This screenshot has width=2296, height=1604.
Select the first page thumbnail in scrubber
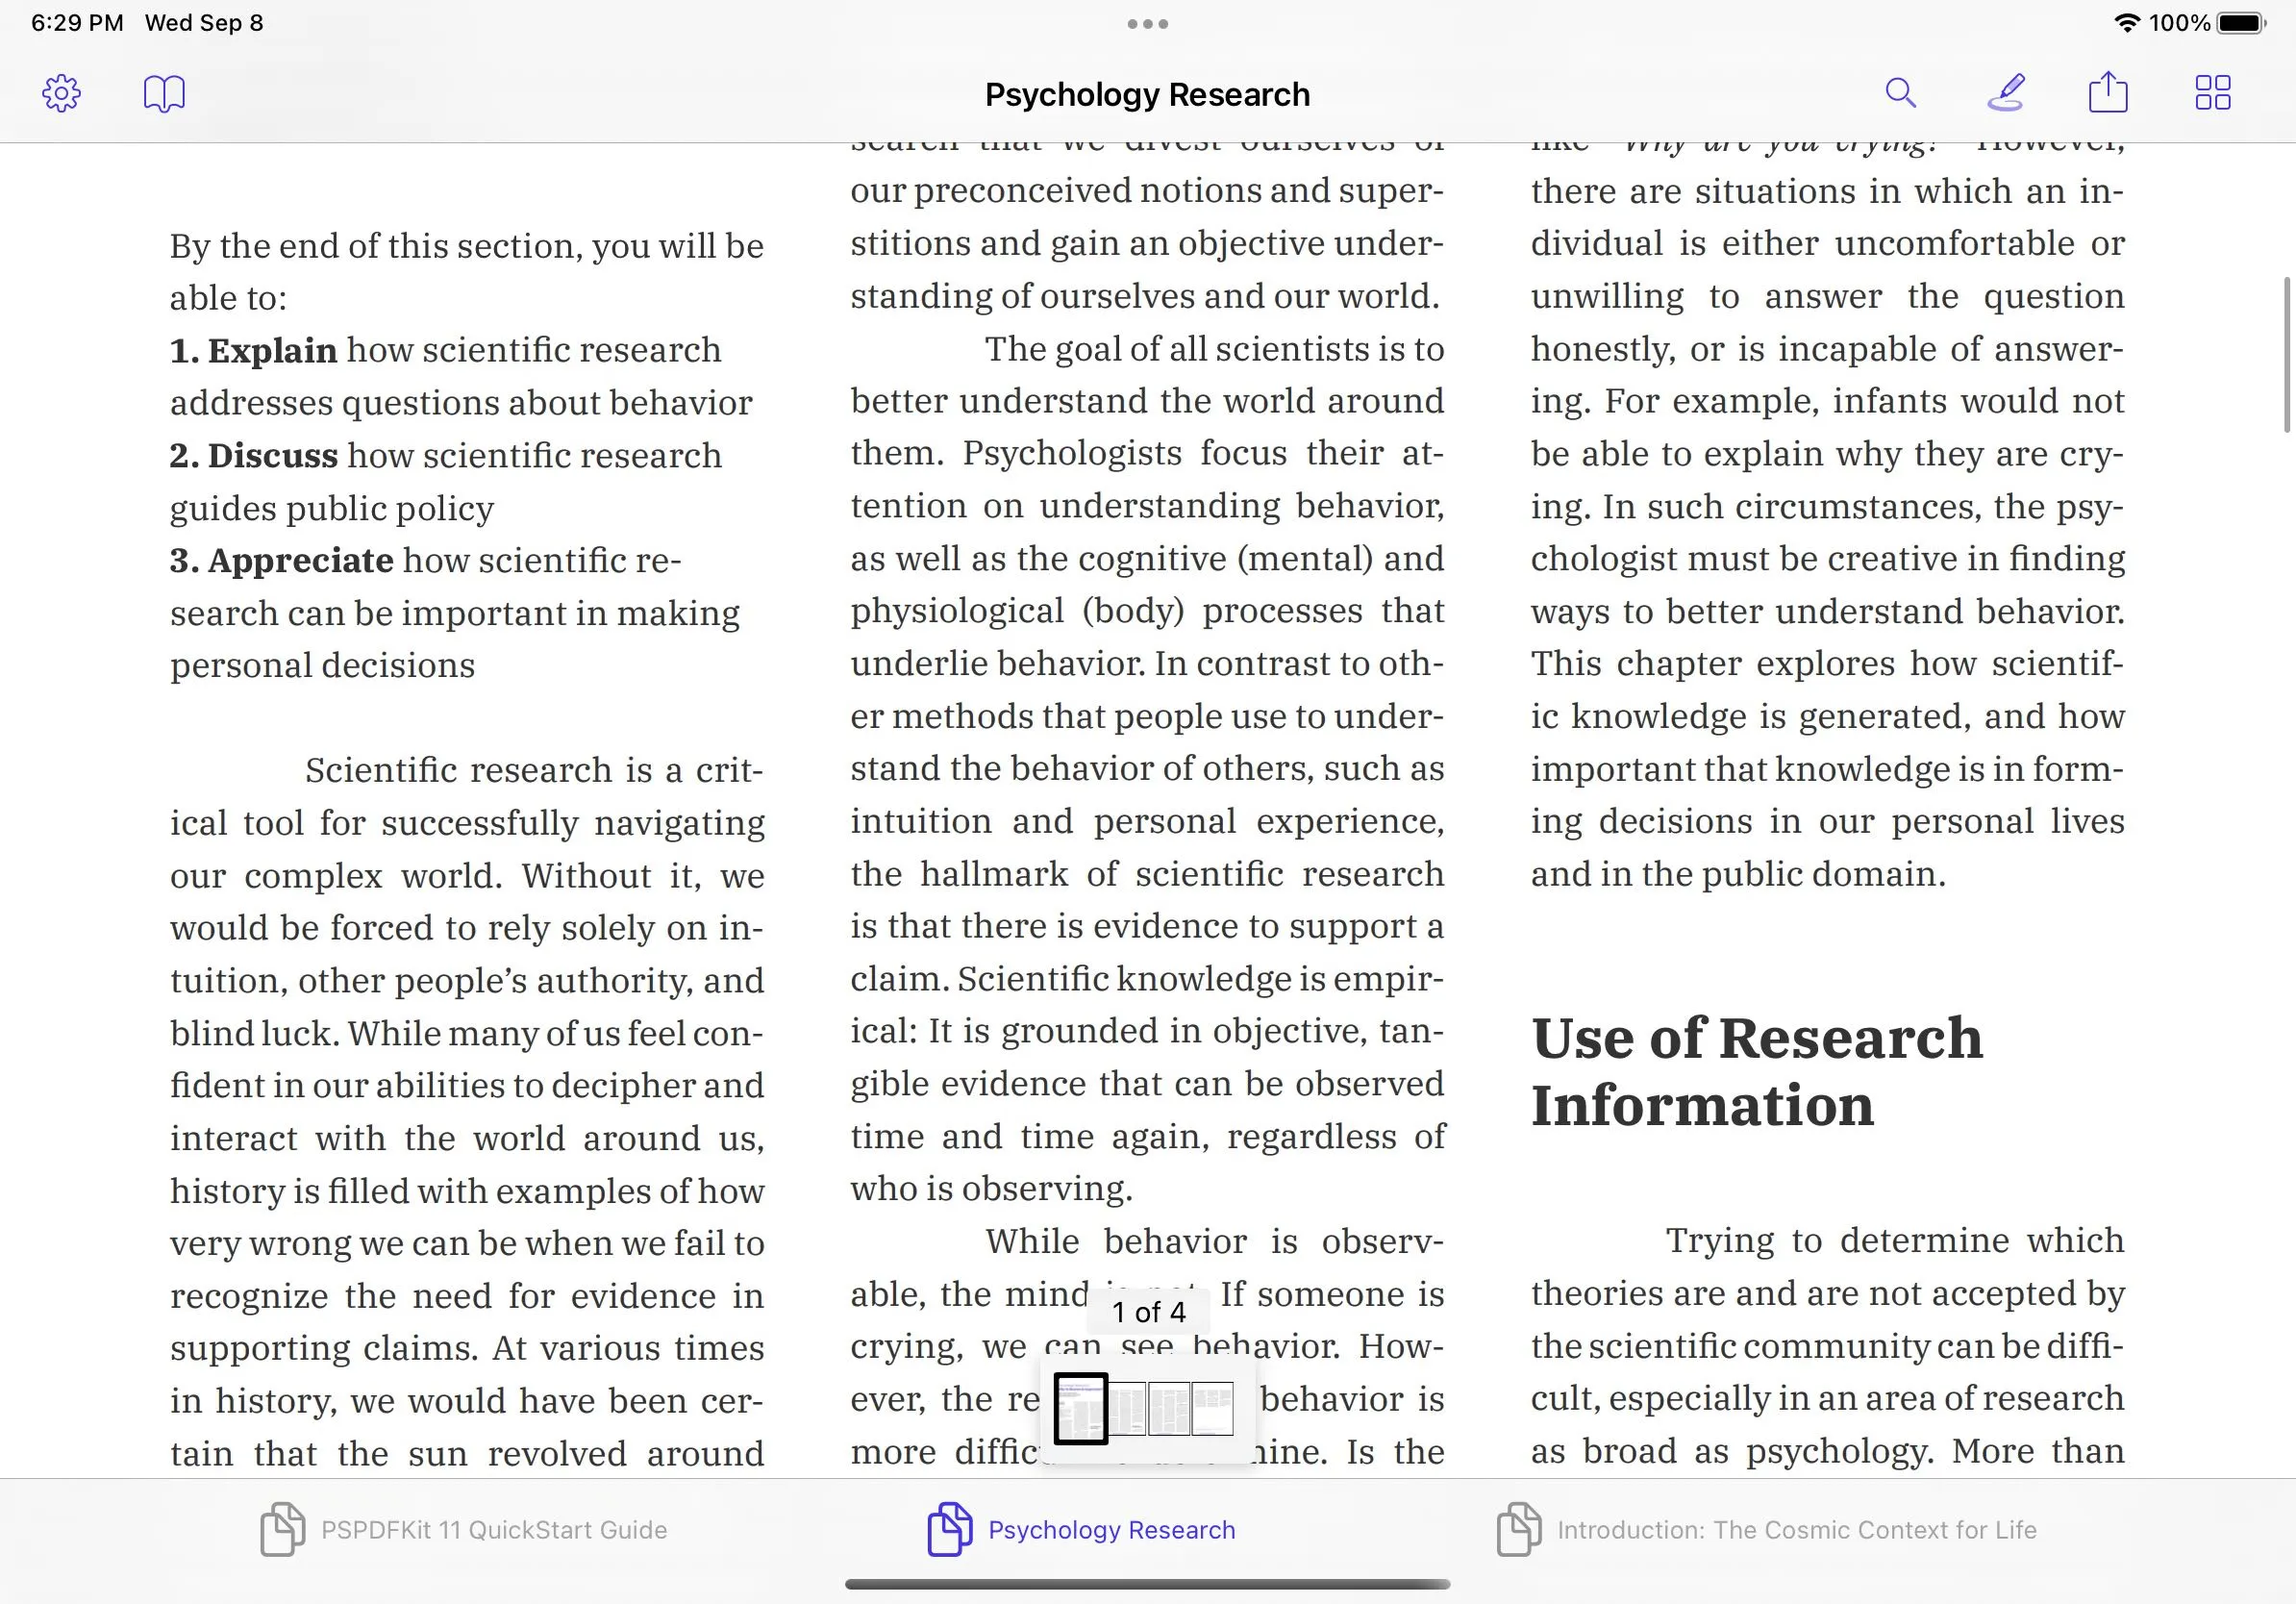(1080, 1410)
